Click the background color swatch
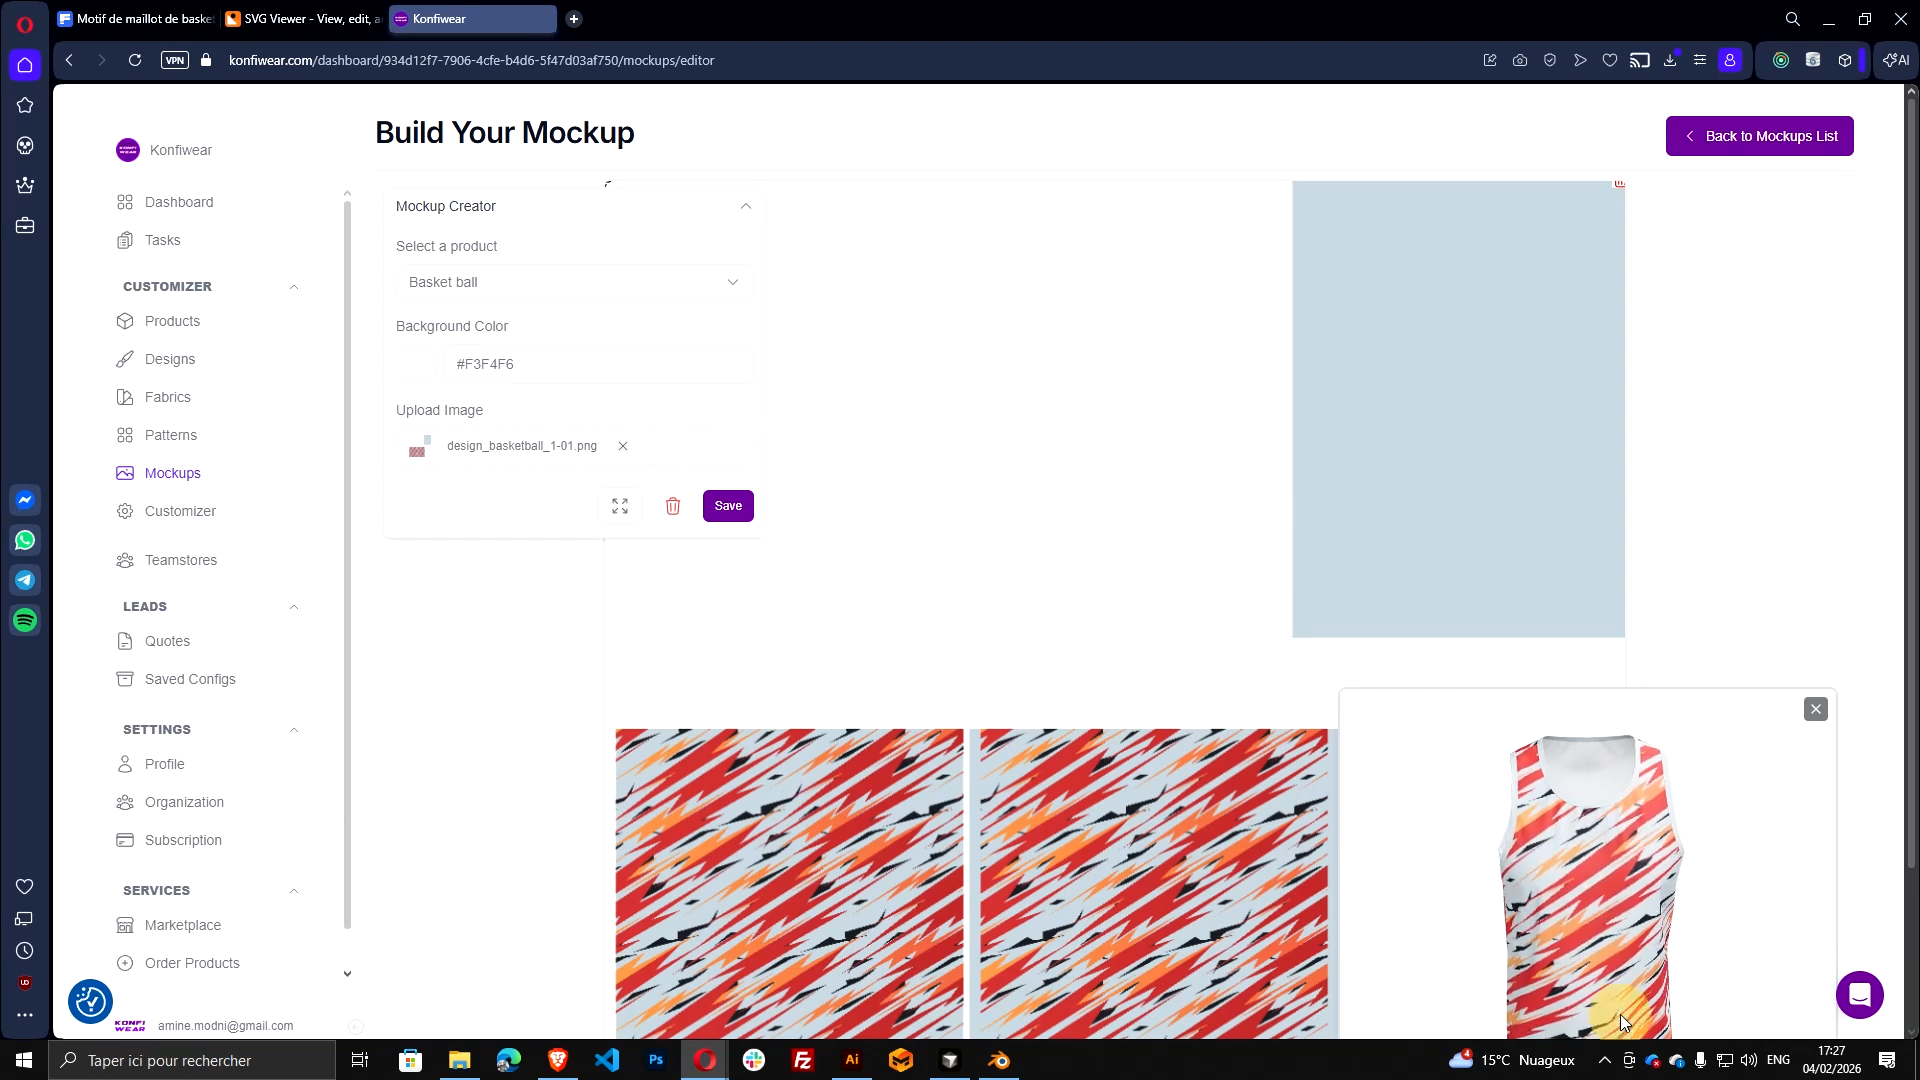Viewport: 1920px width, 1080px height. [416, 364]
